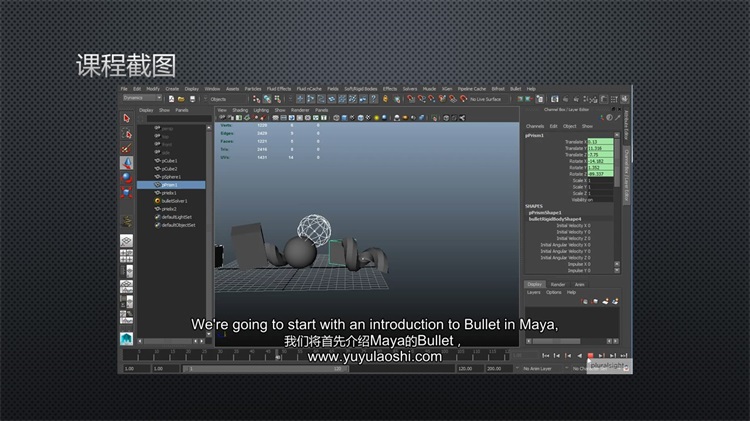Open the viewport Renderer menu
The image size is (750, 421).
(300, 110)
